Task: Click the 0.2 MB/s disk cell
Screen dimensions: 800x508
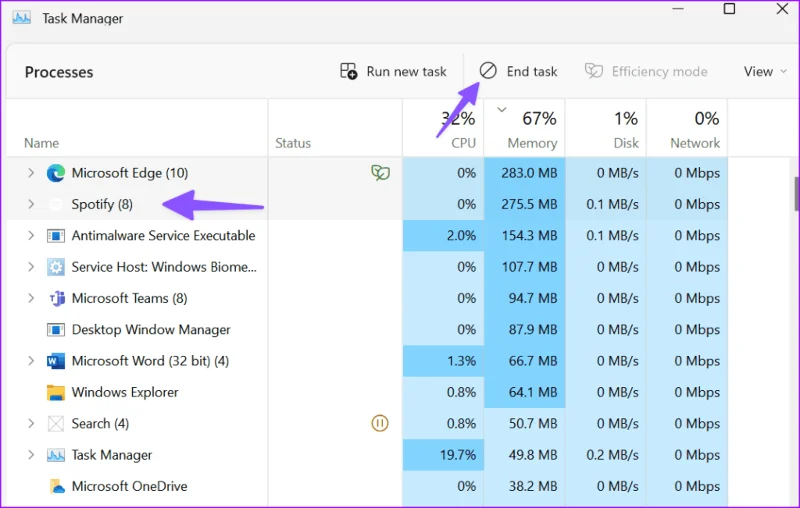Action: [606, 454]
